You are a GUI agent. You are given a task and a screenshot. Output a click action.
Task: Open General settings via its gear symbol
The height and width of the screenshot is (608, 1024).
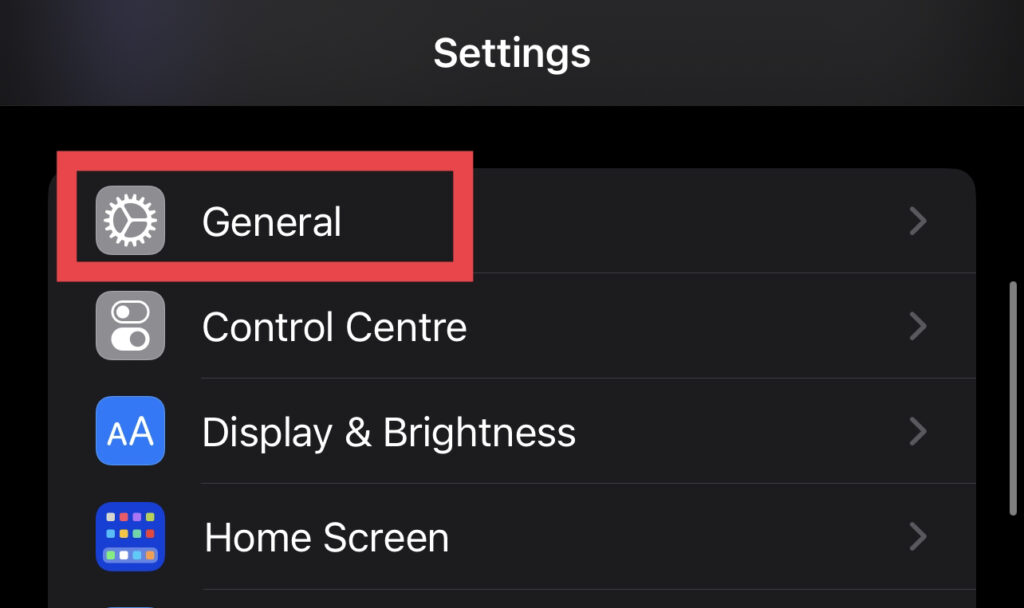131,221
